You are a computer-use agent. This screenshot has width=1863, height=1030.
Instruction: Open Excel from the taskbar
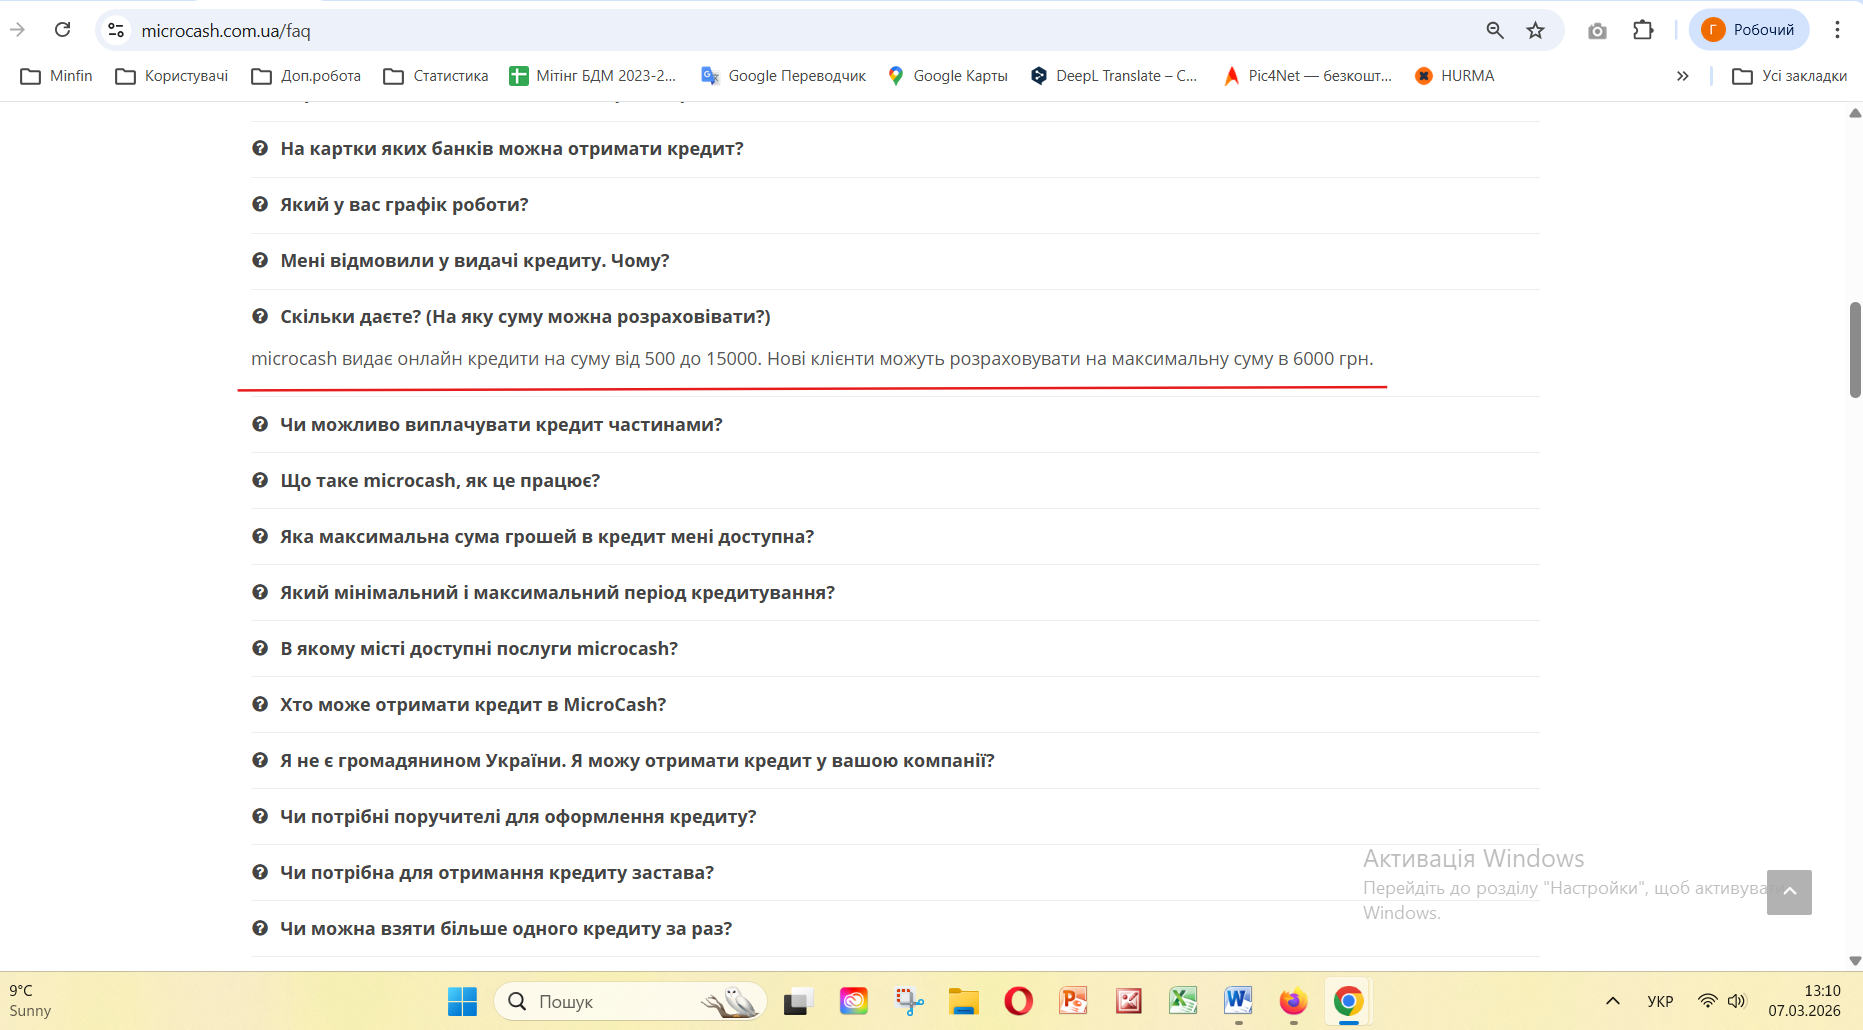1184,1001
